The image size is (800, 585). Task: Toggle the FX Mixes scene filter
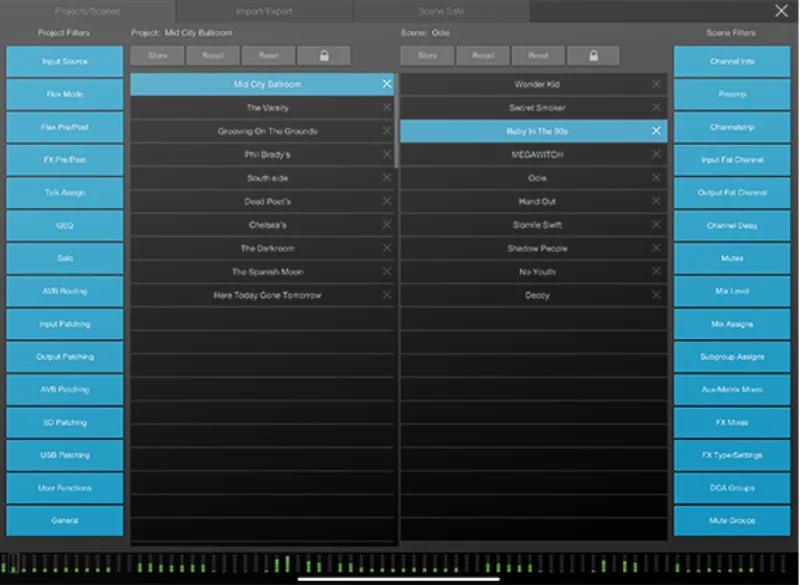(732, 422)
